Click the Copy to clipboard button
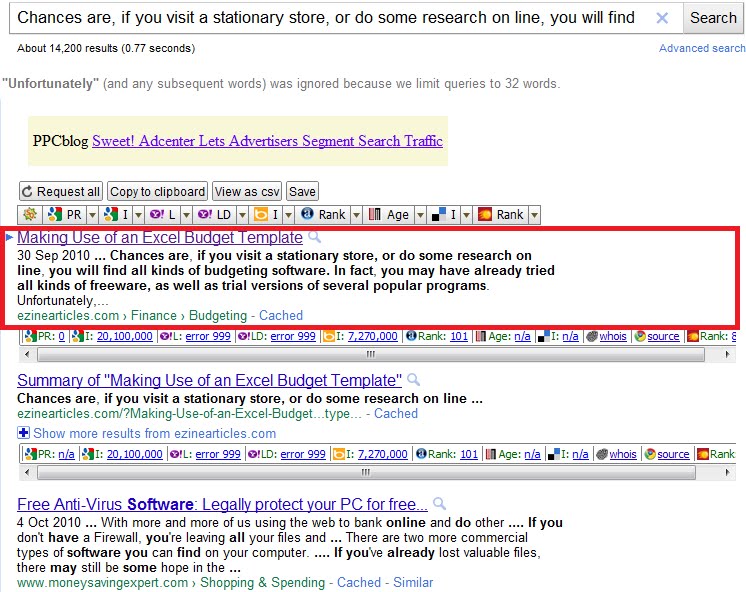 point(157,191)
